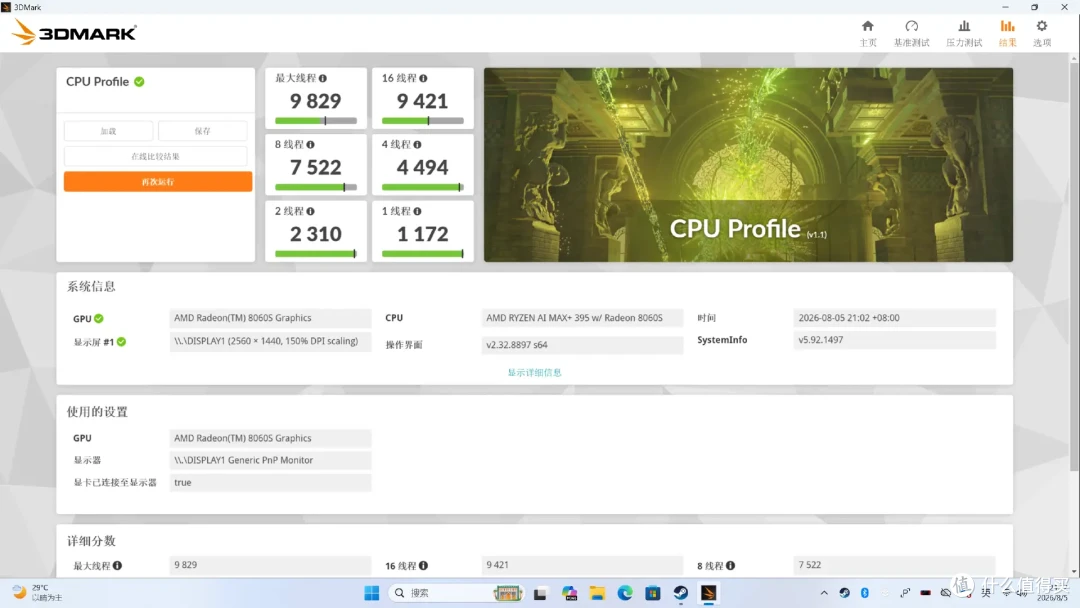Image resolution: width=1080 pixels, height=608 pixels.
Task: Open the Home (主页) tab
Action: (x=868, y=33)
